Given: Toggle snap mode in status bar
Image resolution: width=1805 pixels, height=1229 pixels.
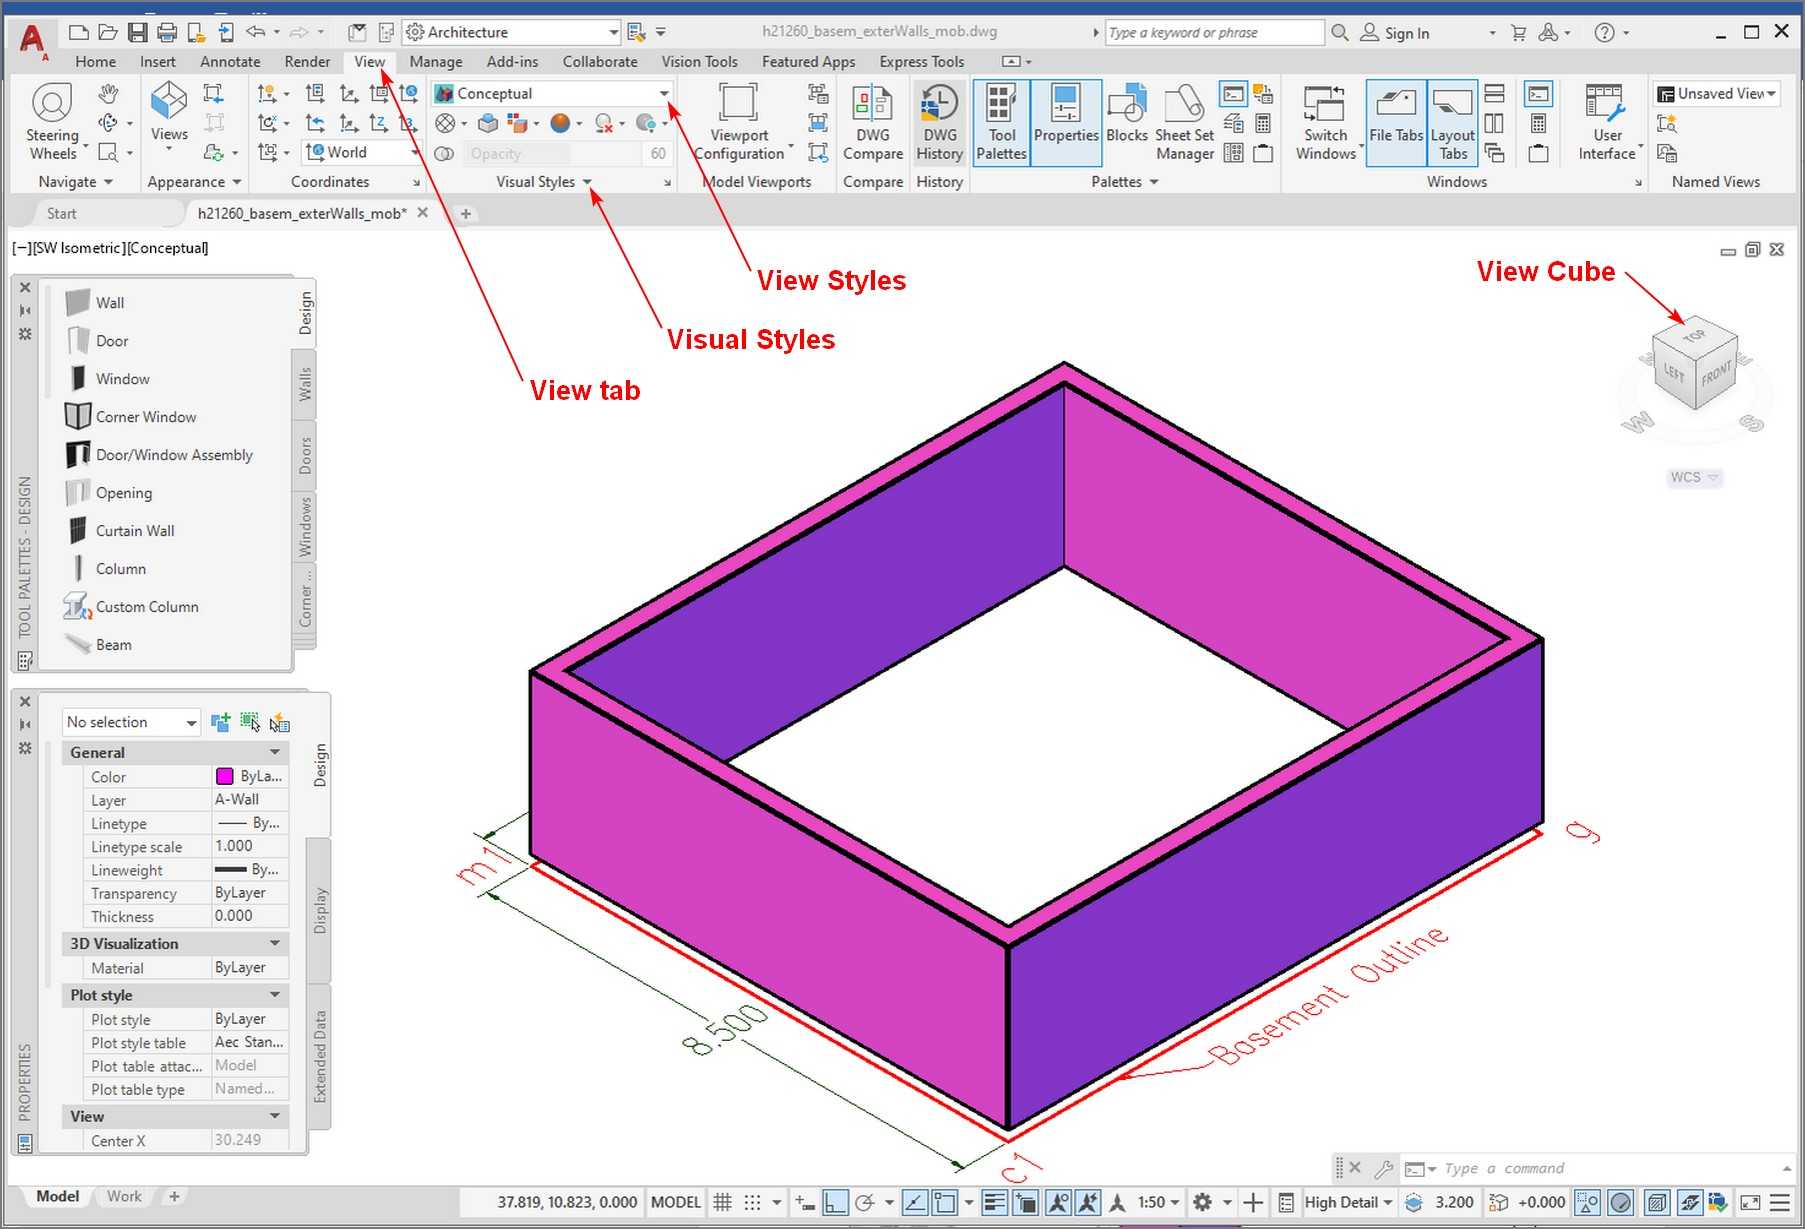Looking at the screenshot, I should click(x=752, y=1202).
